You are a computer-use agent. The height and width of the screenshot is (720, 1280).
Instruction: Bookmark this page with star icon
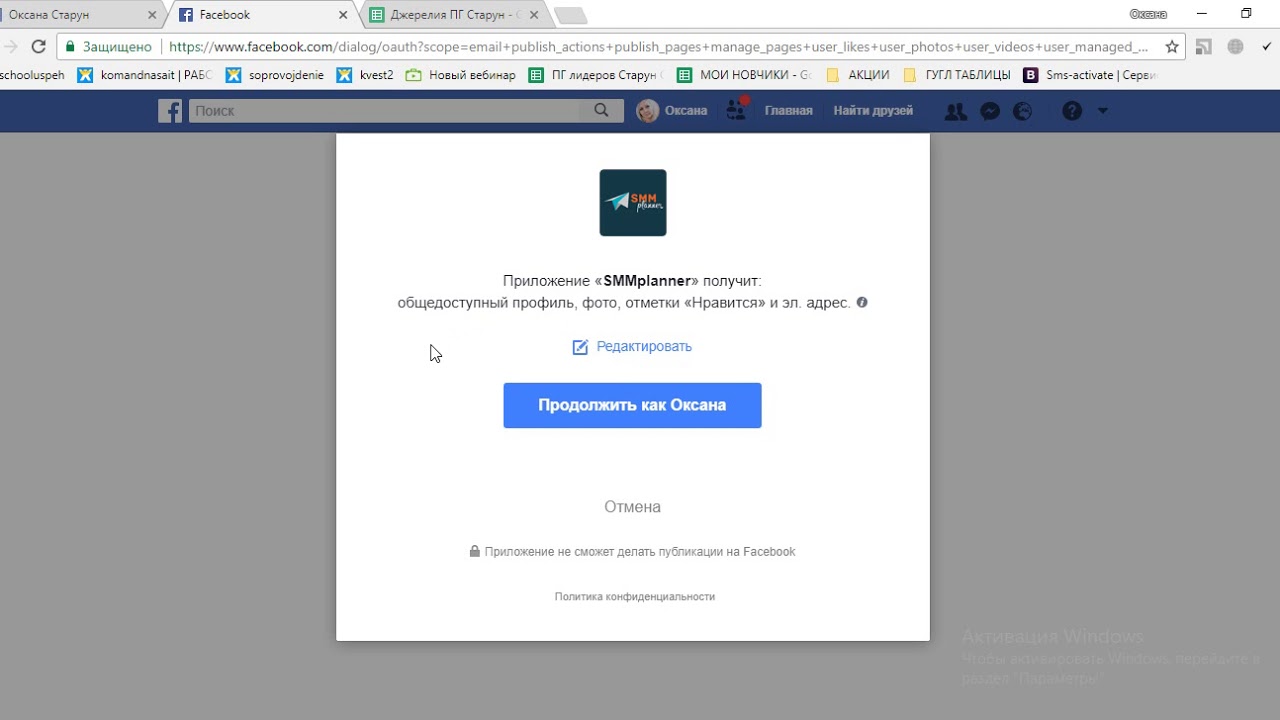1172,47
